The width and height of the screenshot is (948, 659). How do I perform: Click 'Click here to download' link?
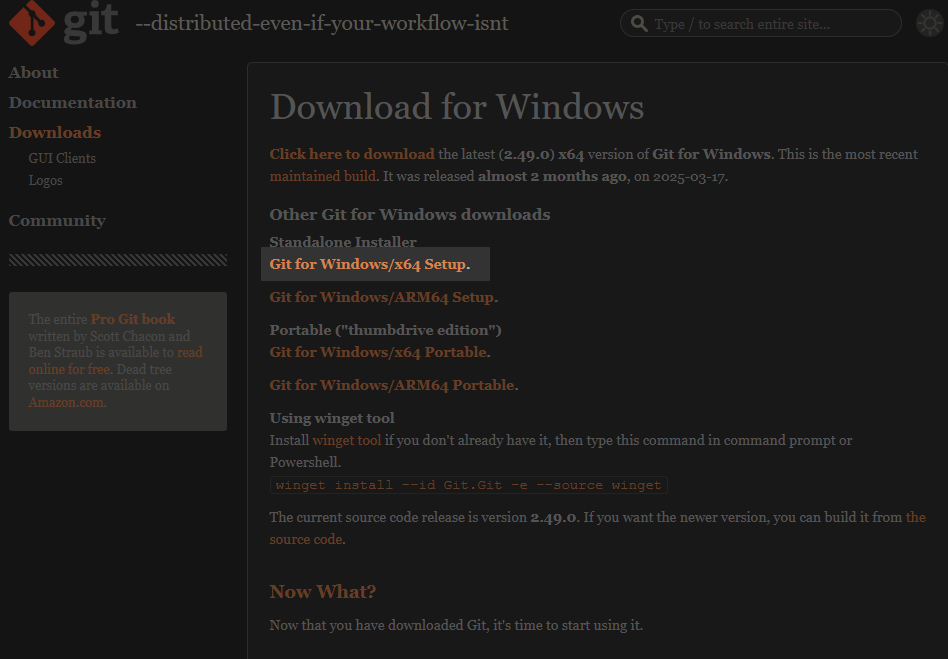352,154
